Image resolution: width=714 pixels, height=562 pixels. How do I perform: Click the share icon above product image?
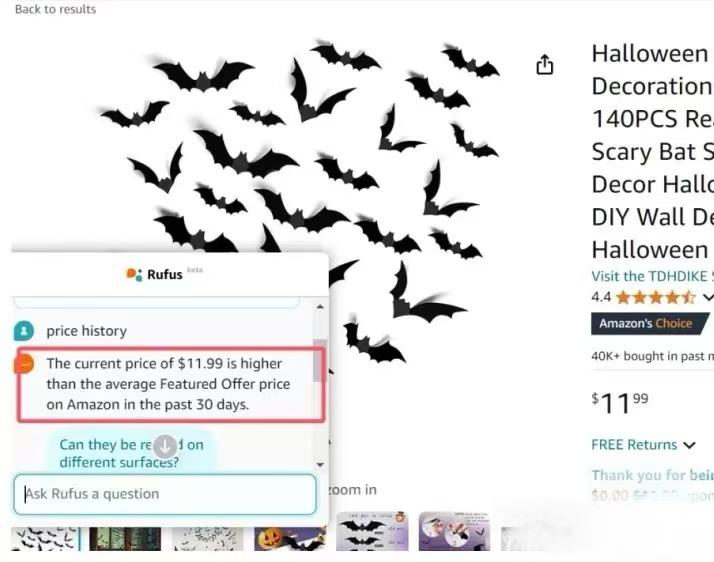pyautogui.click(x=544, y=65)
